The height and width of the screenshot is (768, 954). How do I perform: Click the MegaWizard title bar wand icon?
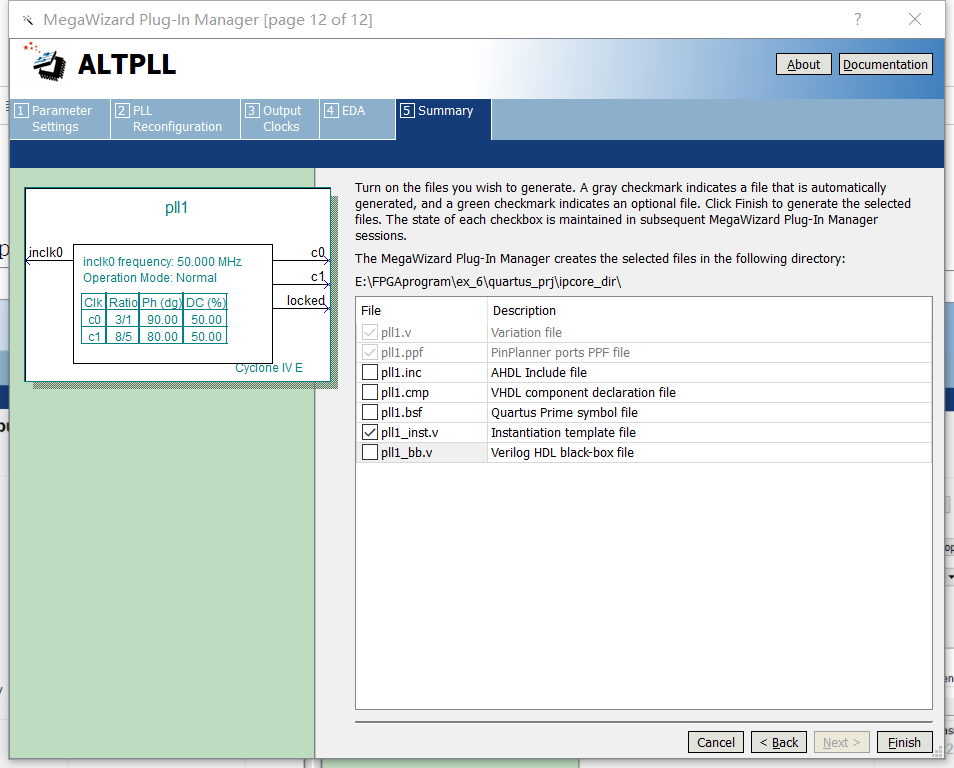(27, 20)
